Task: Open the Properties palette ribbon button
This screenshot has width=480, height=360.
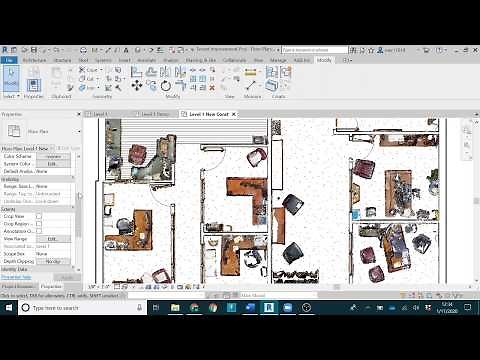Action: [34, 85]
